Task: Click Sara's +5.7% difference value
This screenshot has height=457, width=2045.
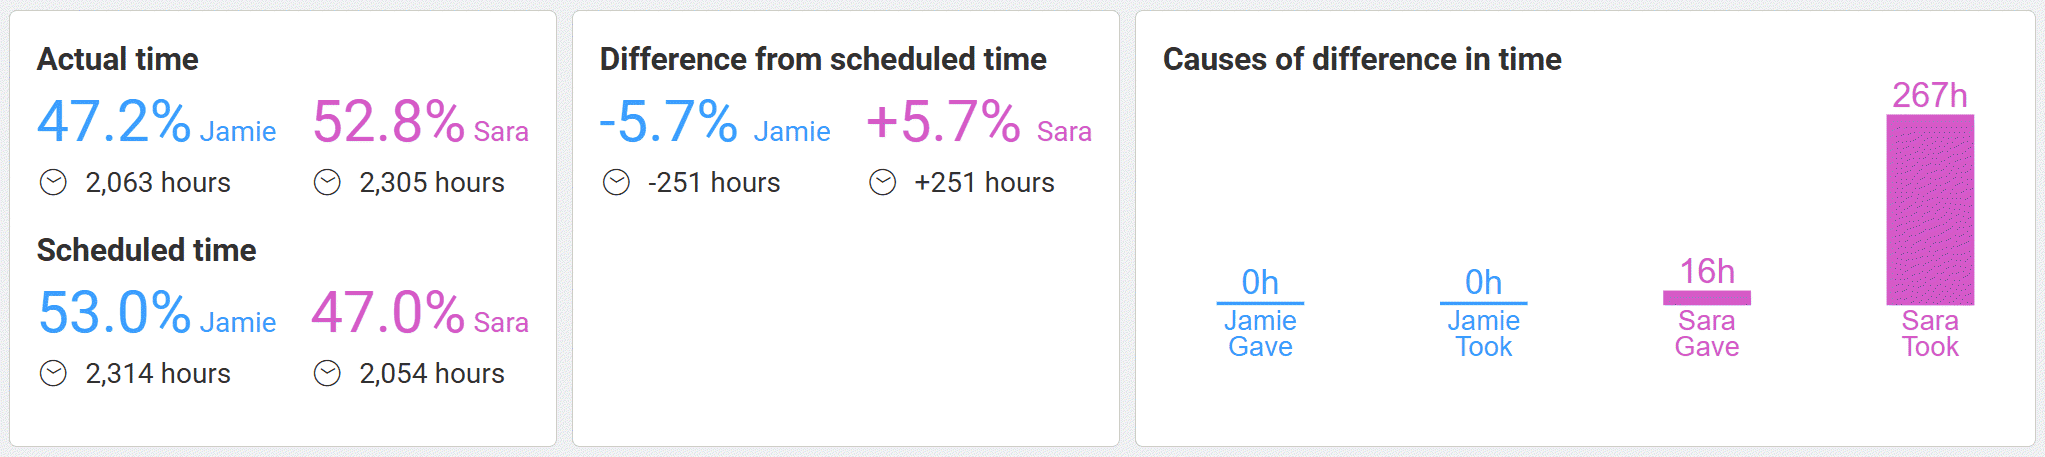Action: tap(942, 123)
